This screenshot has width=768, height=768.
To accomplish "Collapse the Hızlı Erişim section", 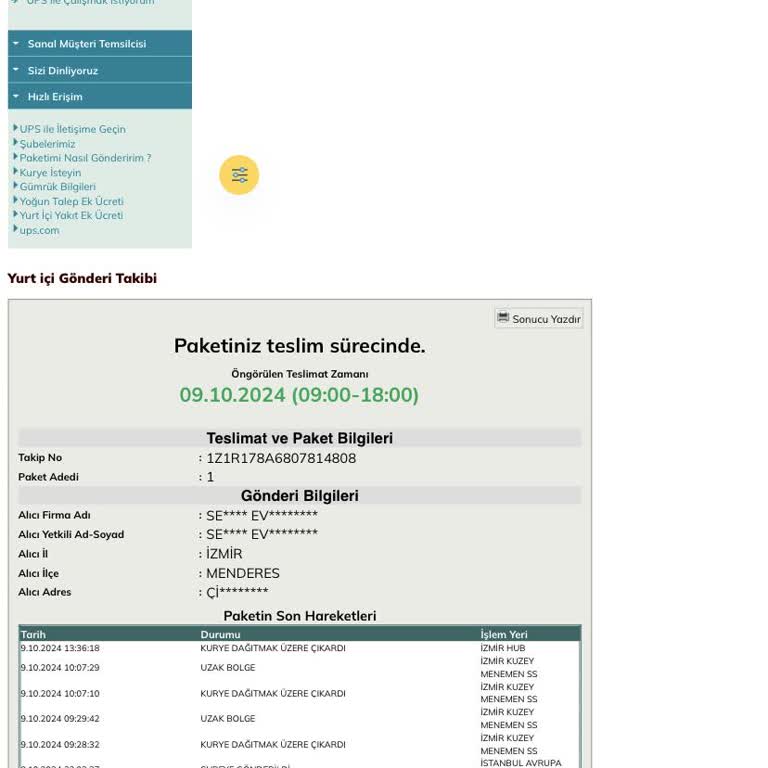I will tap(100, 96).
